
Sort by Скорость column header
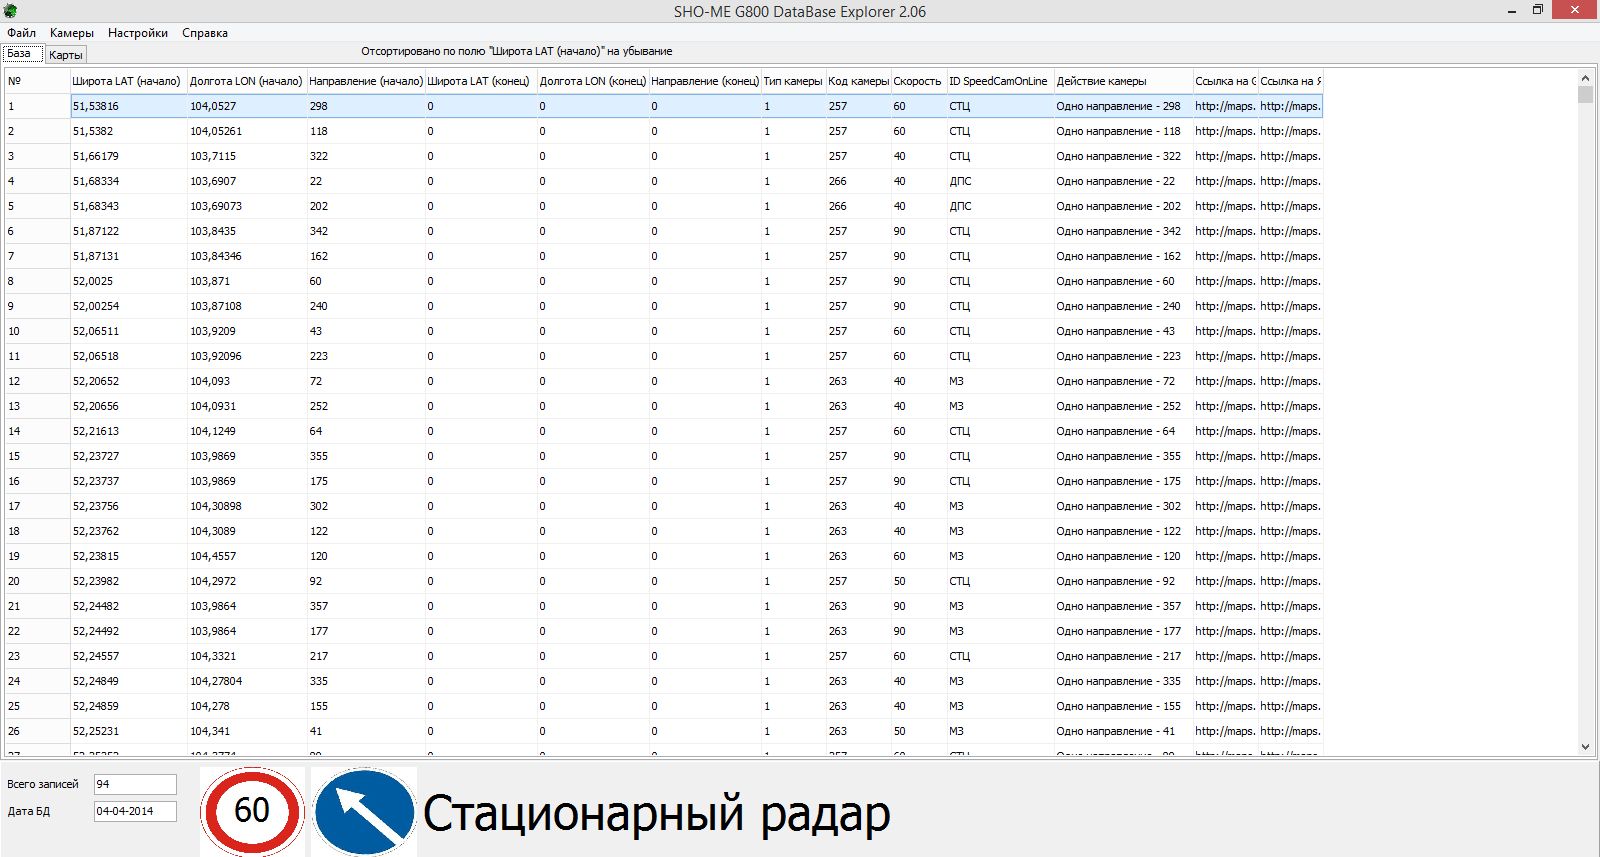click(x=918, y=81)
